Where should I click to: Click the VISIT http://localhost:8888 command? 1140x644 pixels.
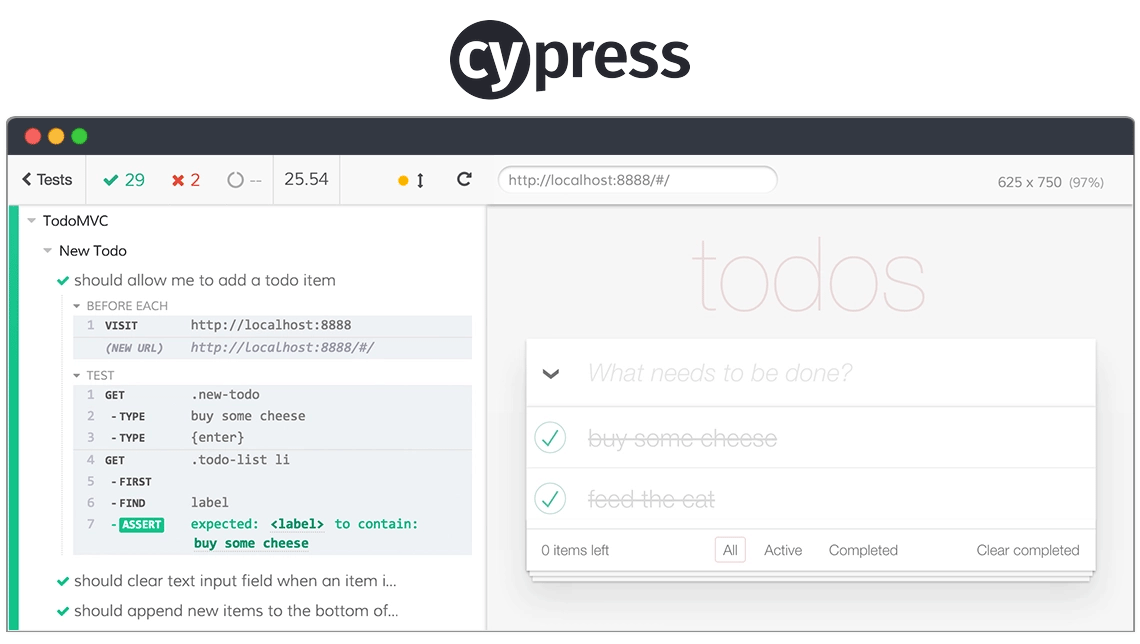(x=273, y=326)
